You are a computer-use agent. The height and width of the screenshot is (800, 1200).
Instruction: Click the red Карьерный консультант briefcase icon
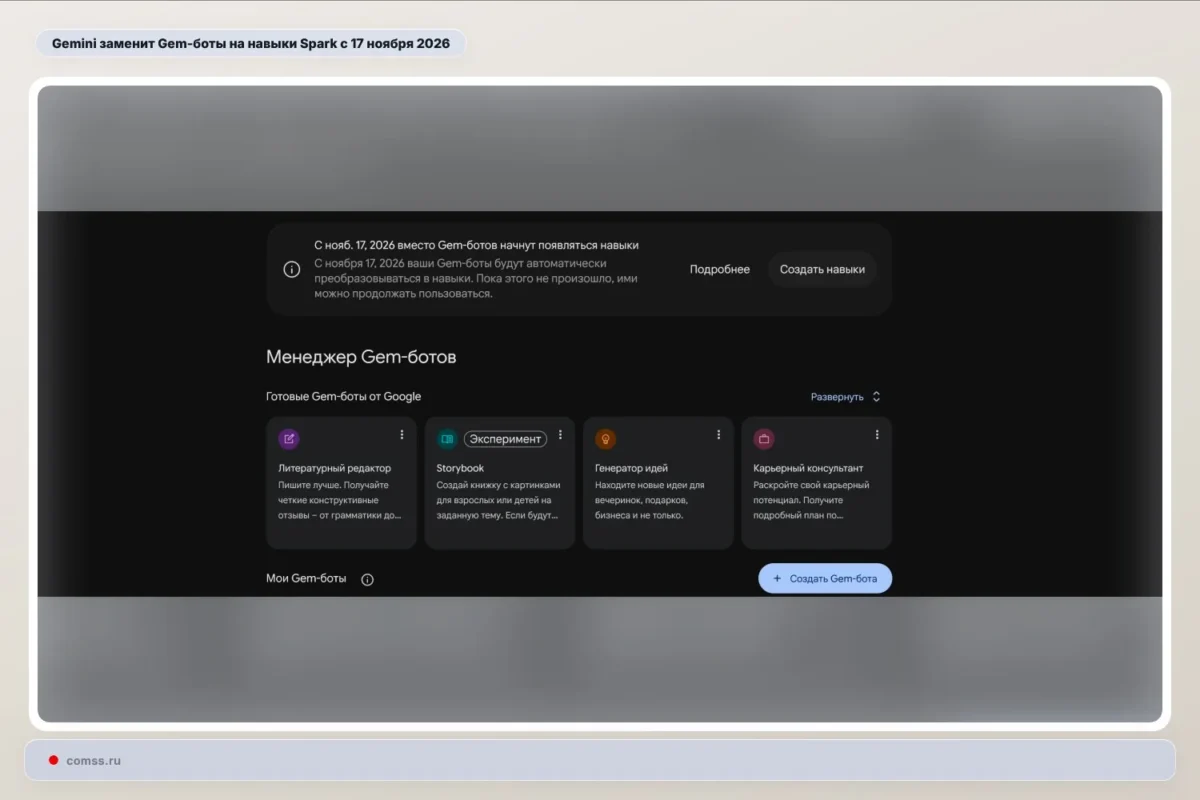click(x=764, y=439)
